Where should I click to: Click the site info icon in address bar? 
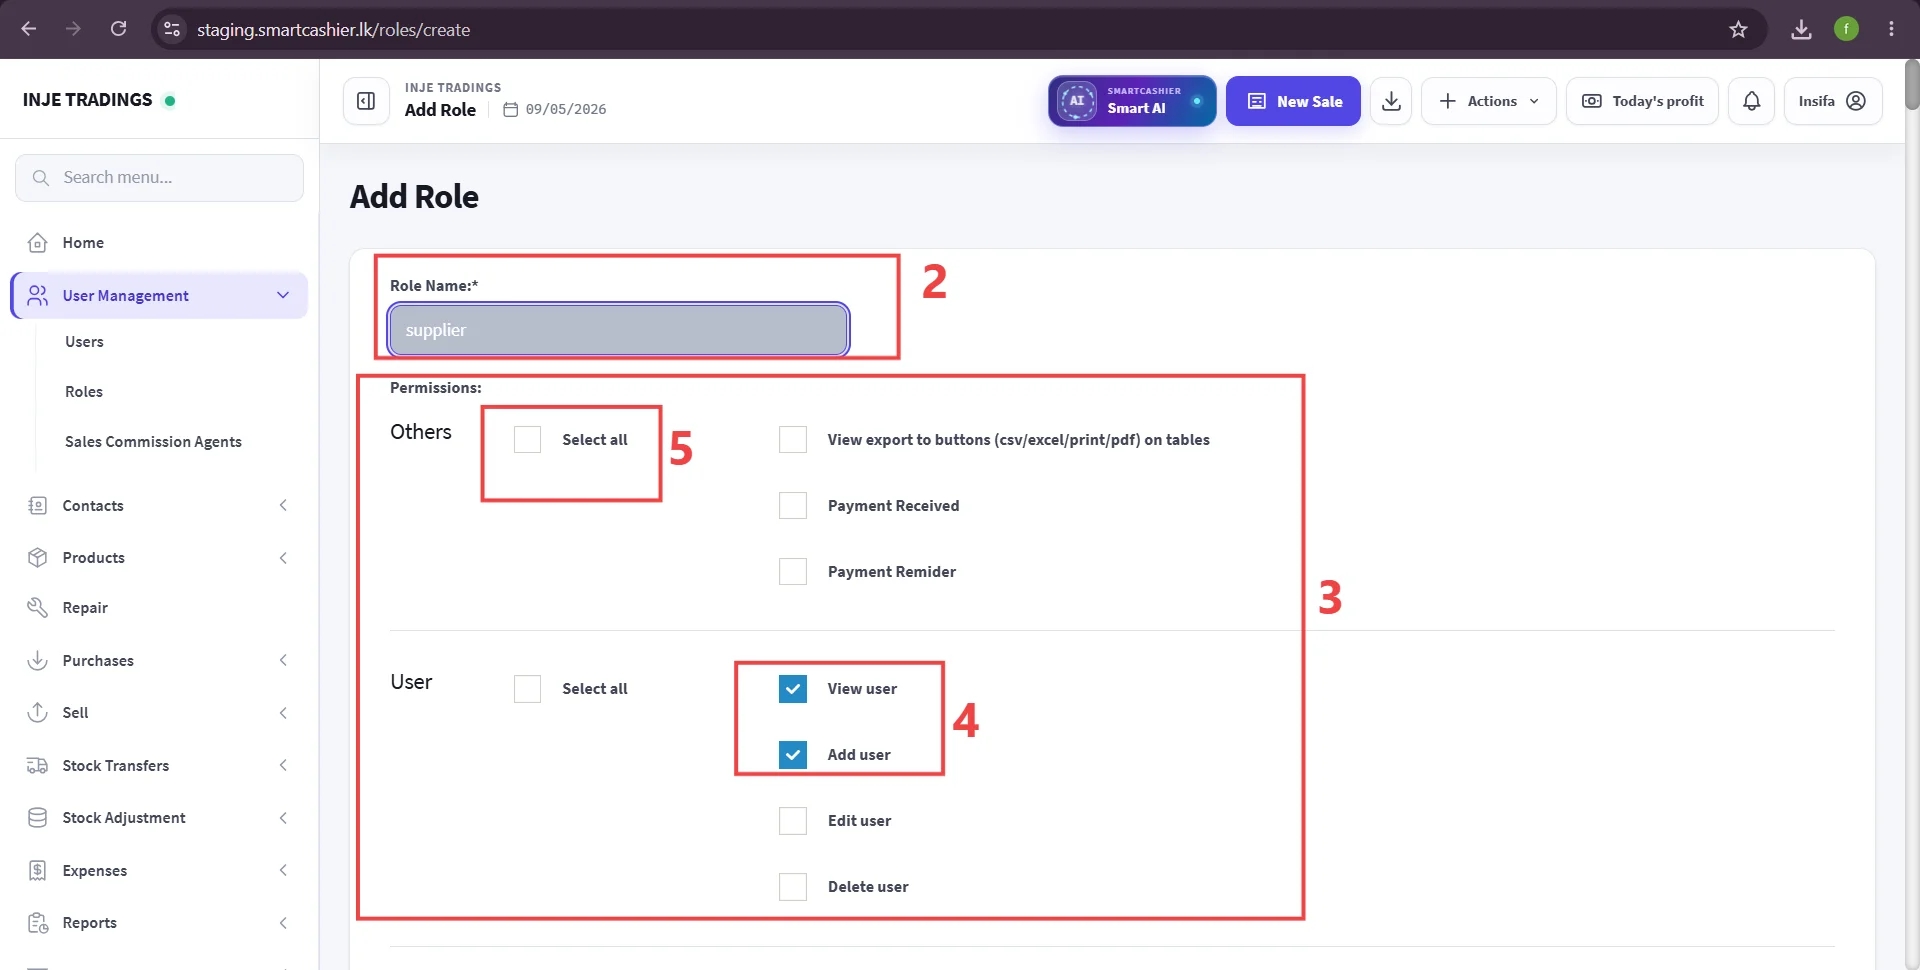pos(172,29)
